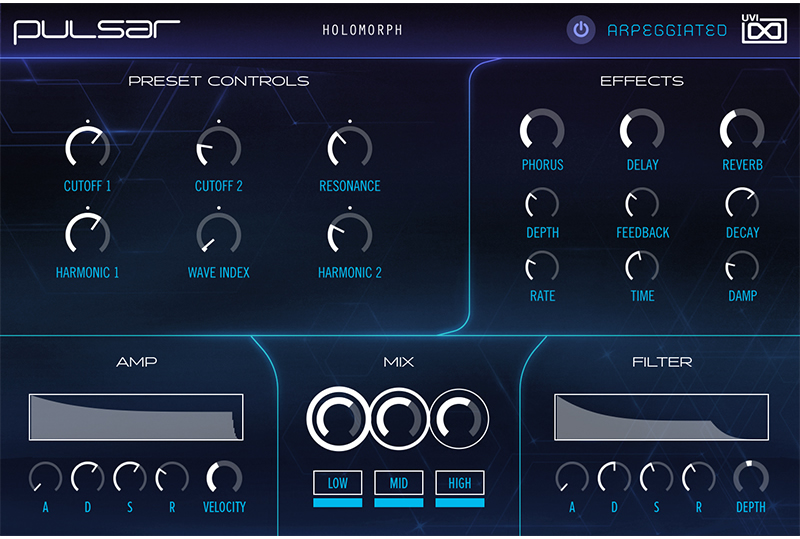Toggle the Arpeggiated power button
The image size is (800, 539).
[581, 30]
